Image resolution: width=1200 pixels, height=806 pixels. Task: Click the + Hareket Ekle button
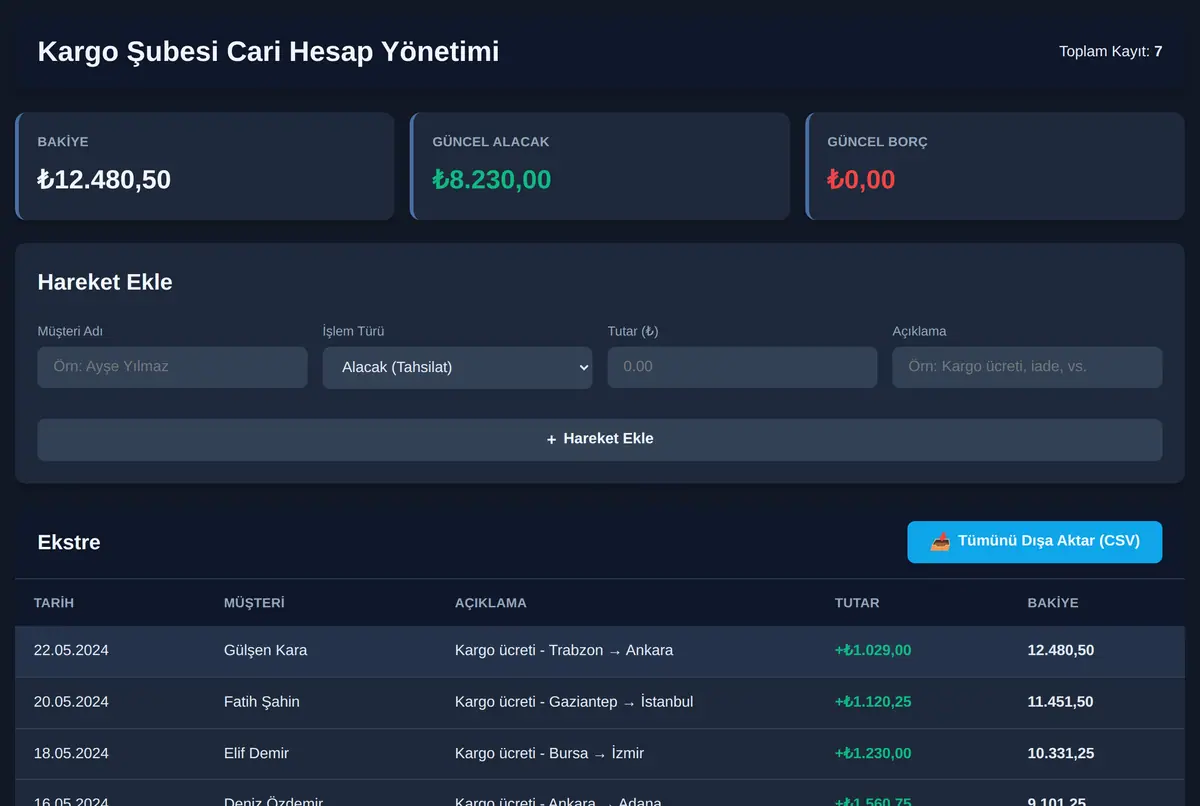click(600, 439)
